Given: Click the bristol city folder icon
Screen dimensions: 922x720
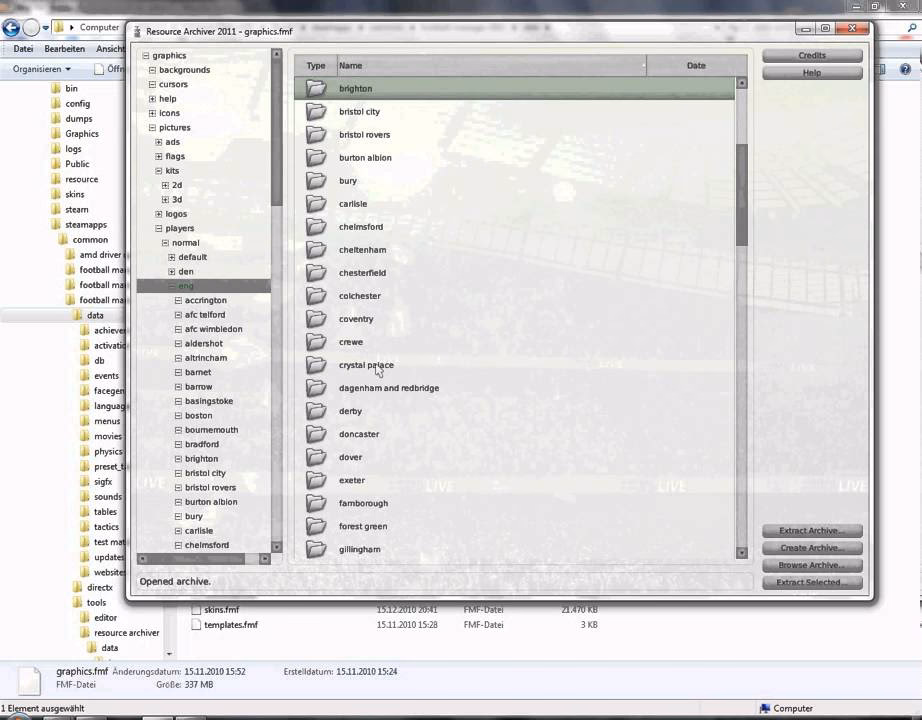Looking at the screenshot, I should (x=316, y=111).
